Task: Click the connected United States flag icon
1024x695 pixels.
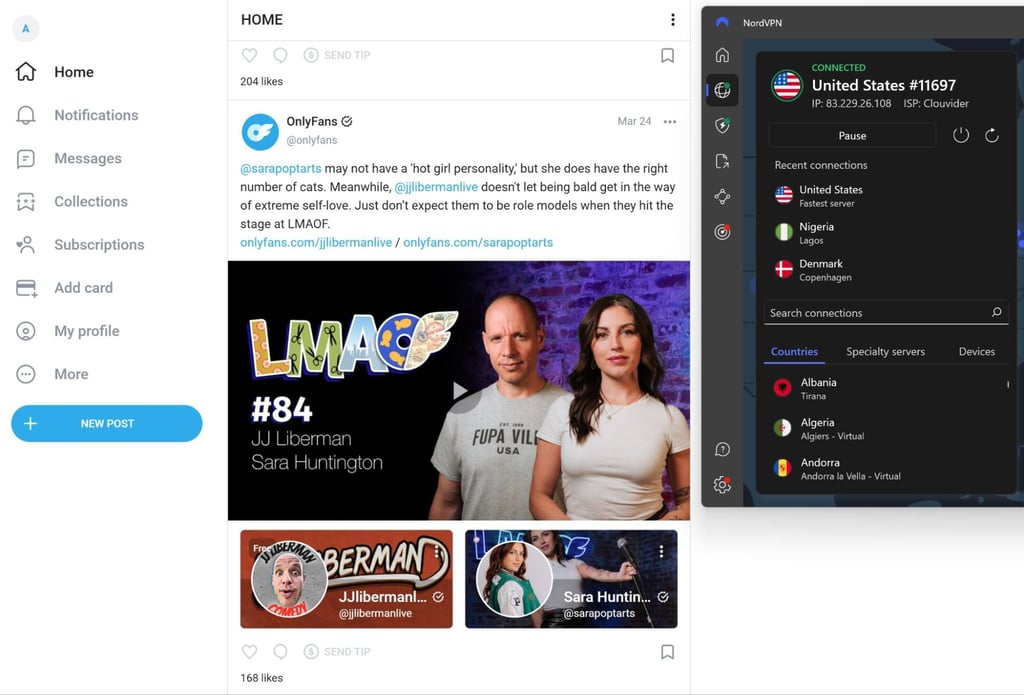Action: click(786, 85)
